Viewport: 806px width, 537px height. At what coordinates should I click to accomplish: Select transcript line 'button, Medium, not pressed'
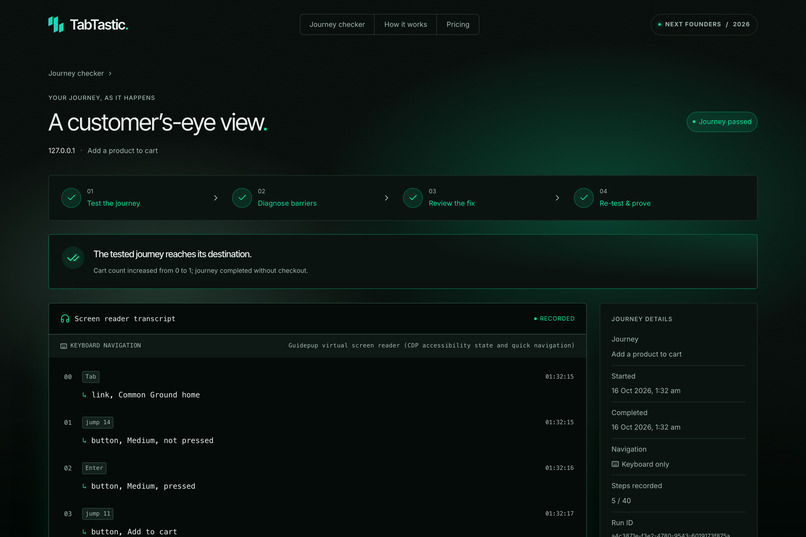pyautogui.click(x=152, y=440)
